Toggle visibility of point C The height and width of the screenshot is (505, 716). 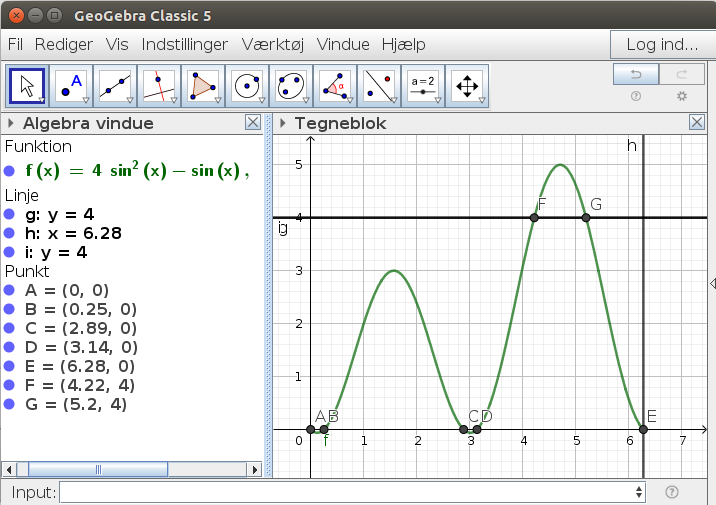click(9, 328)
